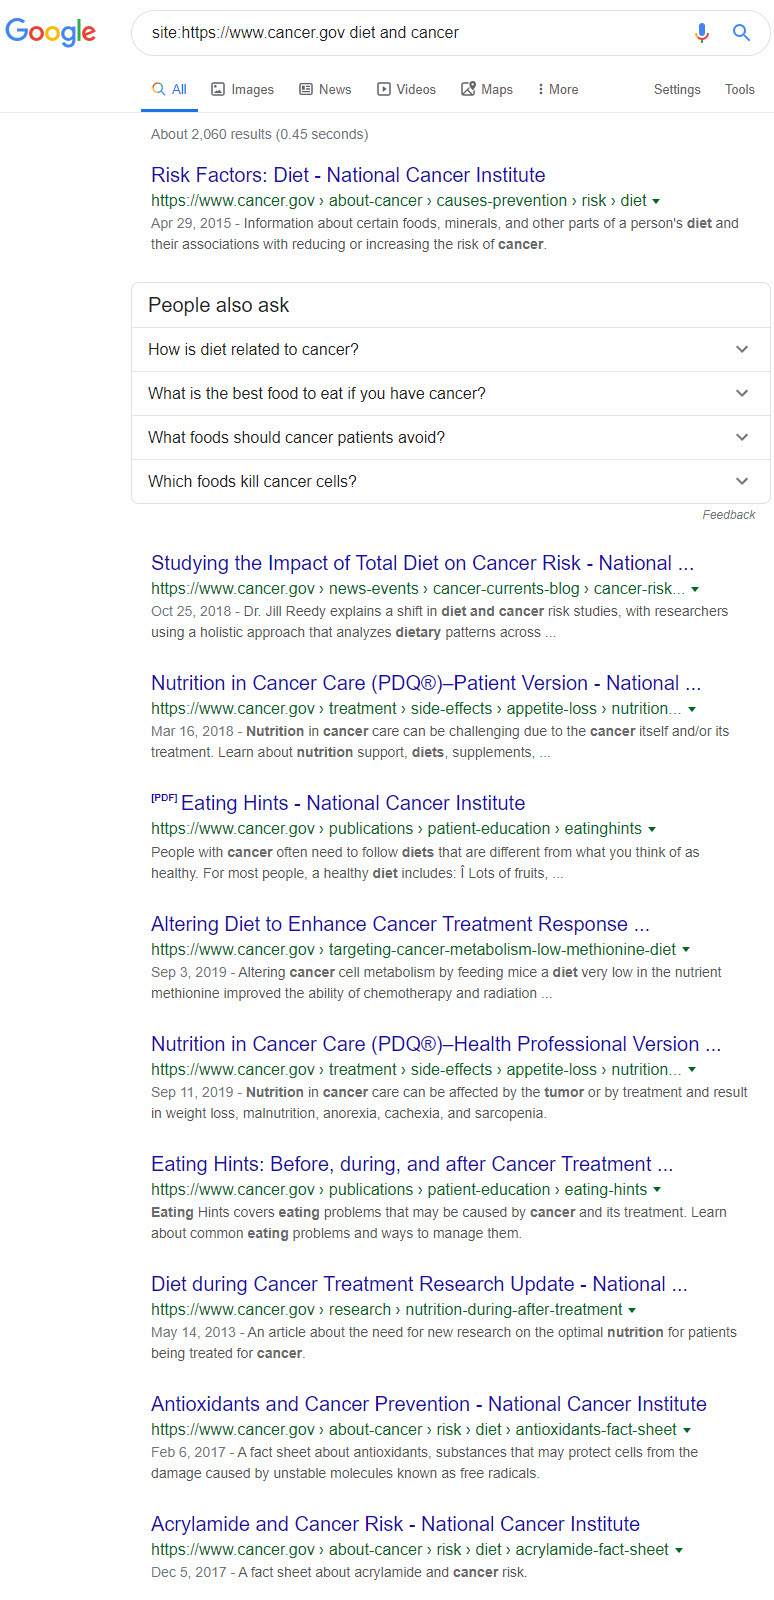
Task: Click the Feb 6, 2017 antioxidants snippet
Action: point(425,1462)
